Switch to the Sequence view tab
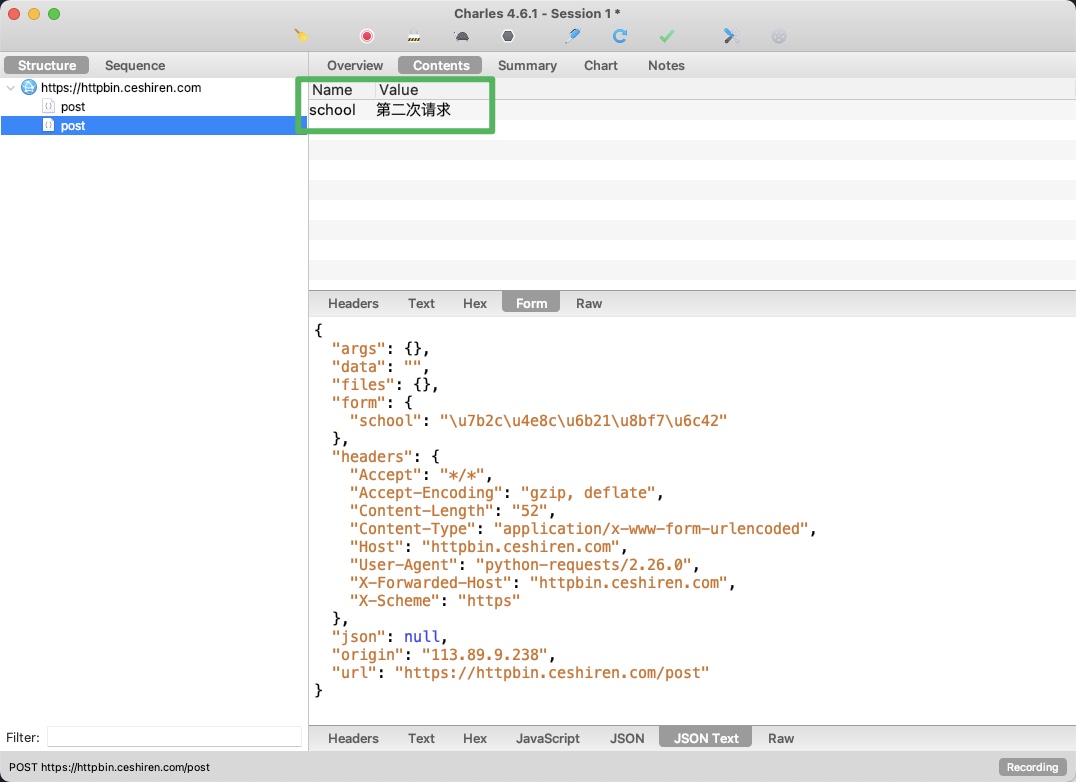This screenshot has height=782, width=1076. coord(135,65)
